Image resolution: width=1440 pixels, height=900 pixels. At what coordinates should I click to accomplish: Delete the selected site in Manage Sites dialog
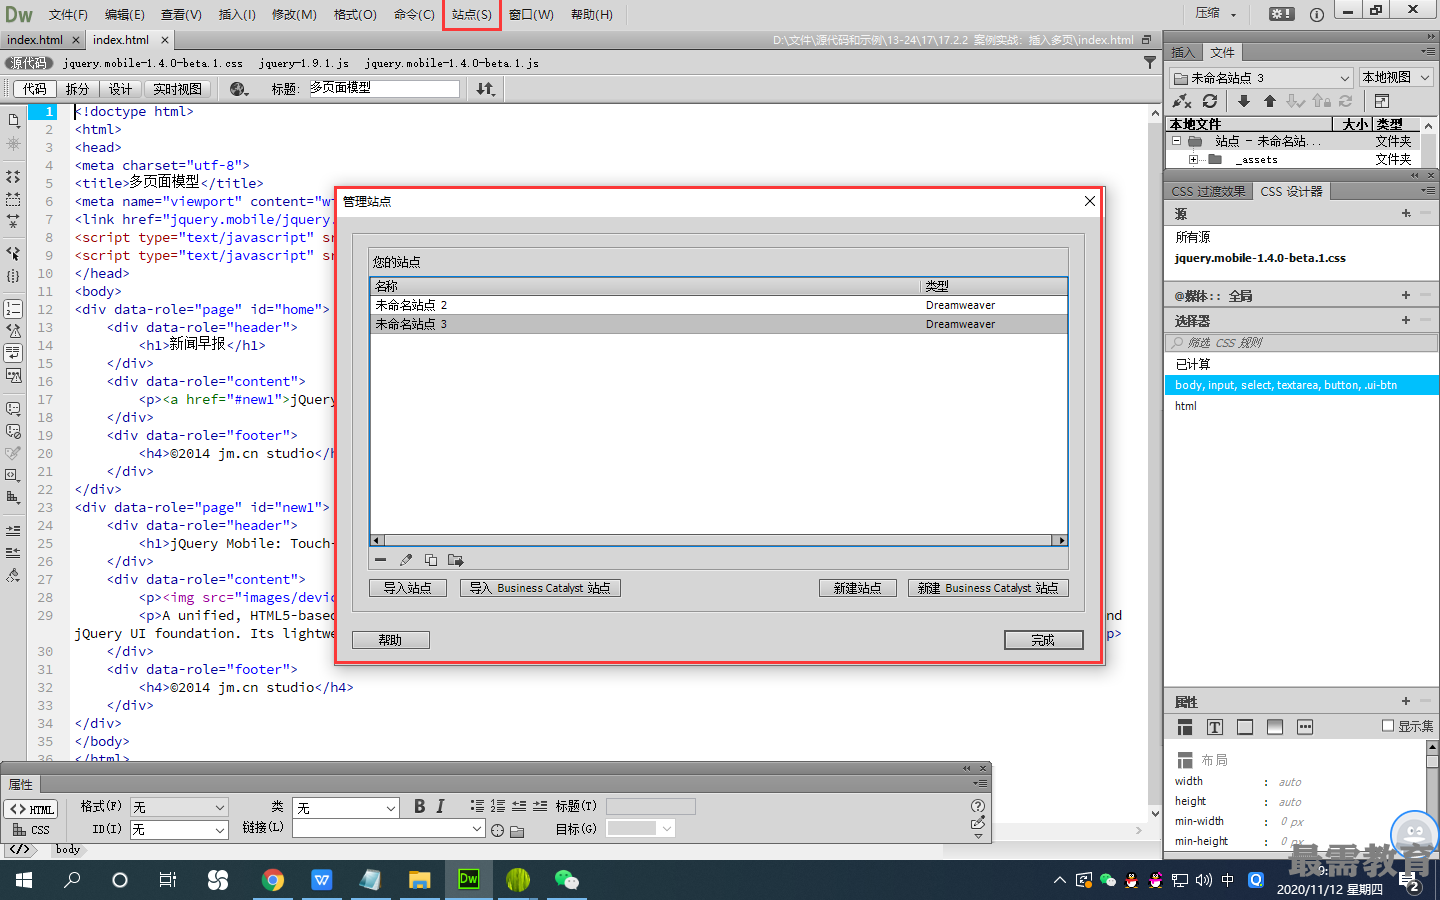(380, 560)
